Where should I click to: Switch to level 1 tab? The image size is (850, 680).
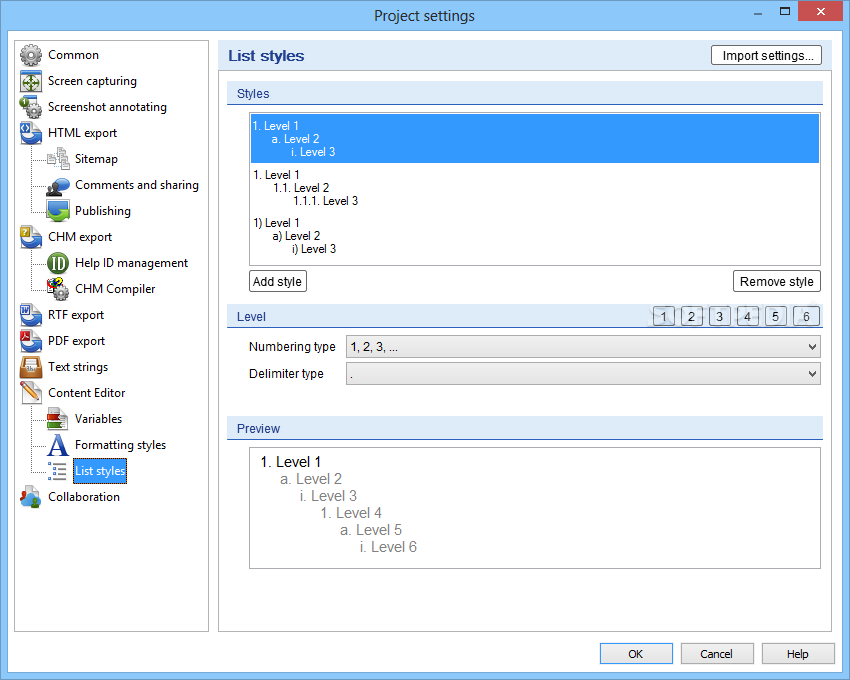click(x=663, y=317)
